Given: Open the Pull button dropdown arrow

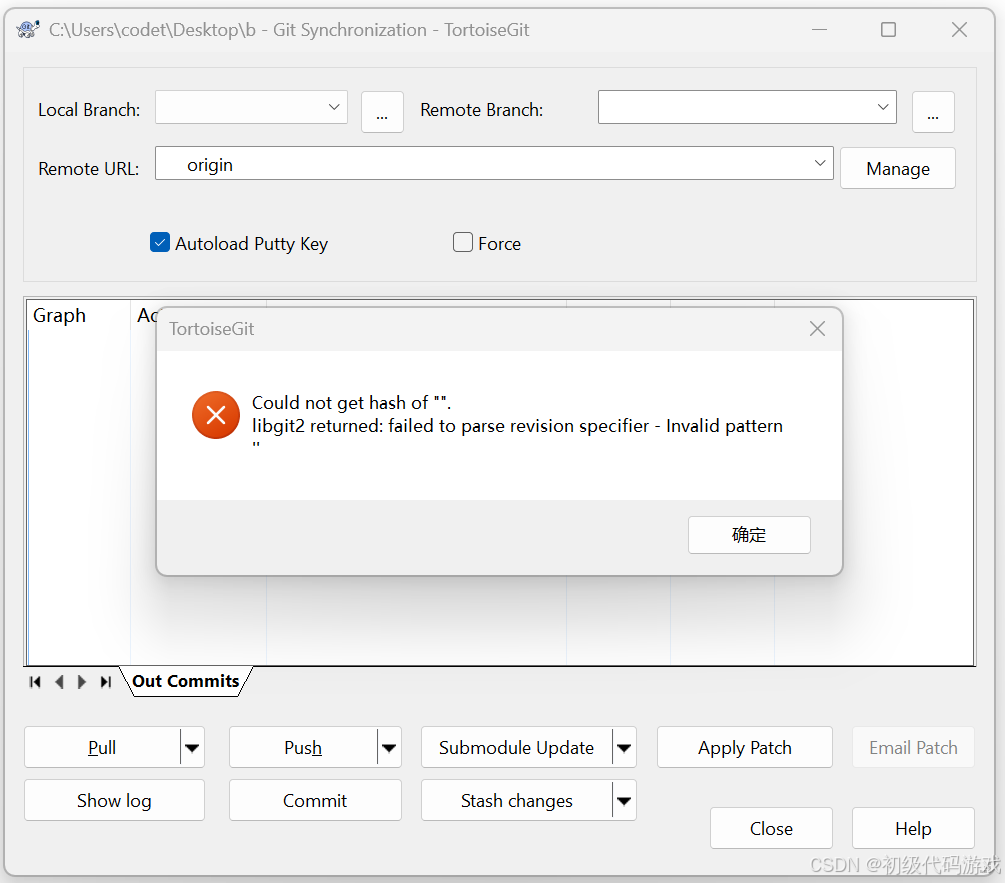Looking at the screenshot, I should (192, 747).
